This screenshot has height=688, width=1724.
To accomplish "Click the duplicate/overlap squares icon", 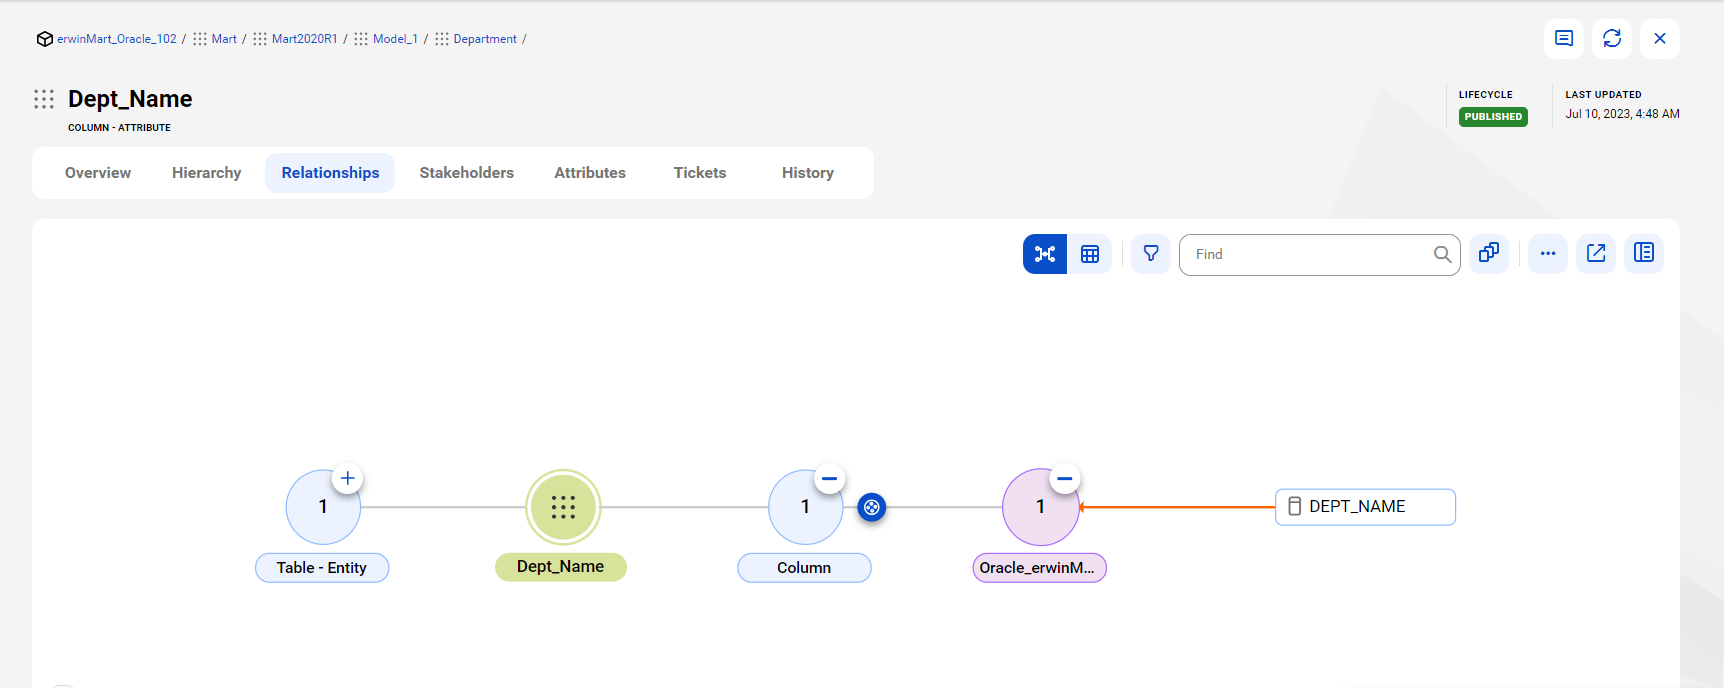I will click(x=1489, y=253).
